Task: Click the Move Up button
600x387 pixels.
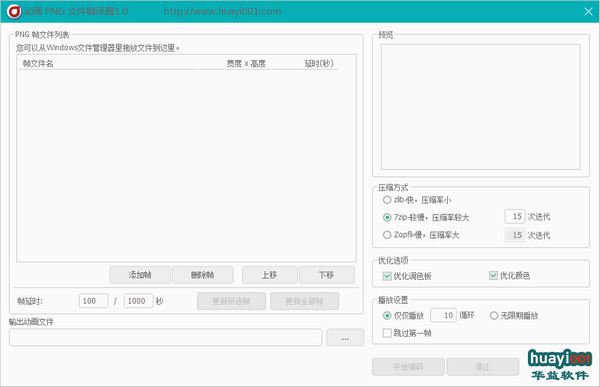Action: (x=270, y=275)
